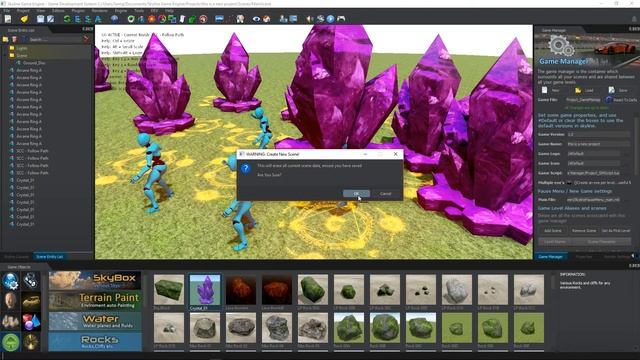Select the Rocks category banner

(95, 342)
